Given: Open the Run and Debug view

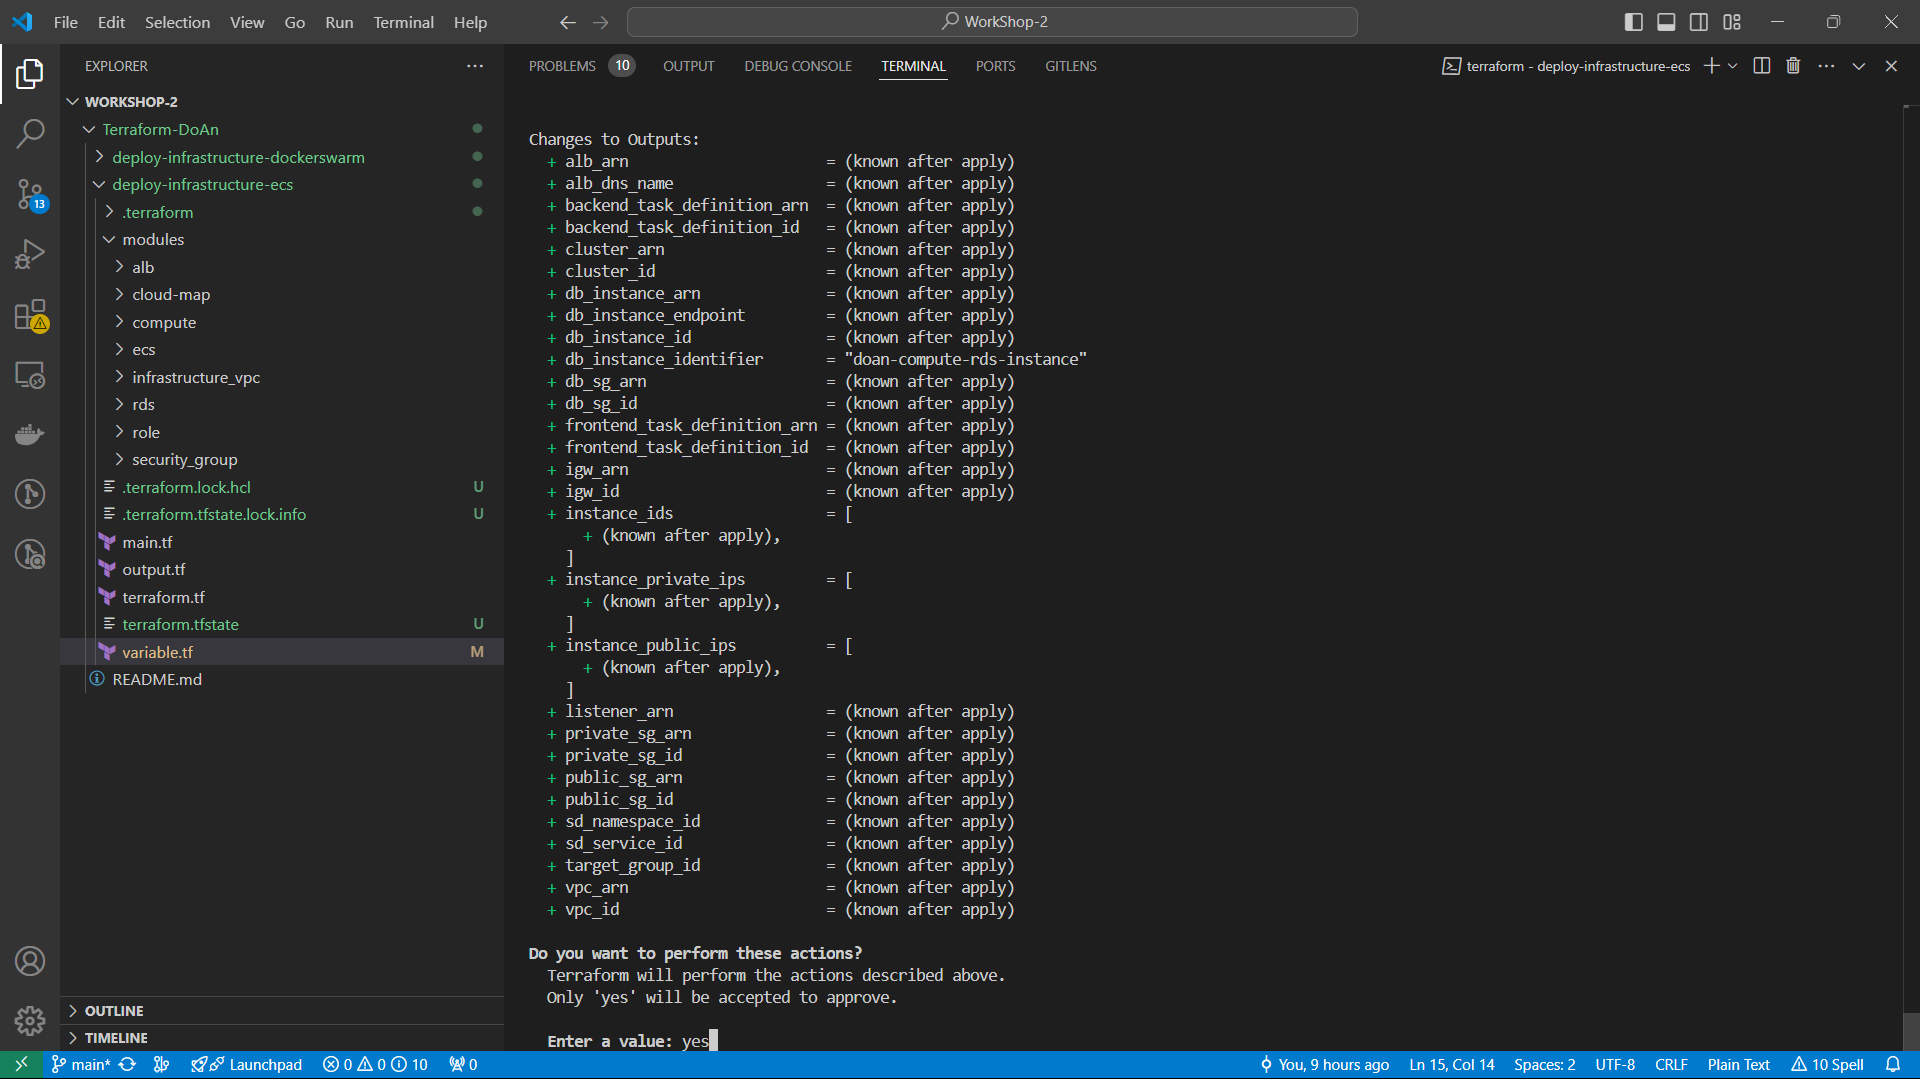Looking at the screenshot, I should click(30, 254).
